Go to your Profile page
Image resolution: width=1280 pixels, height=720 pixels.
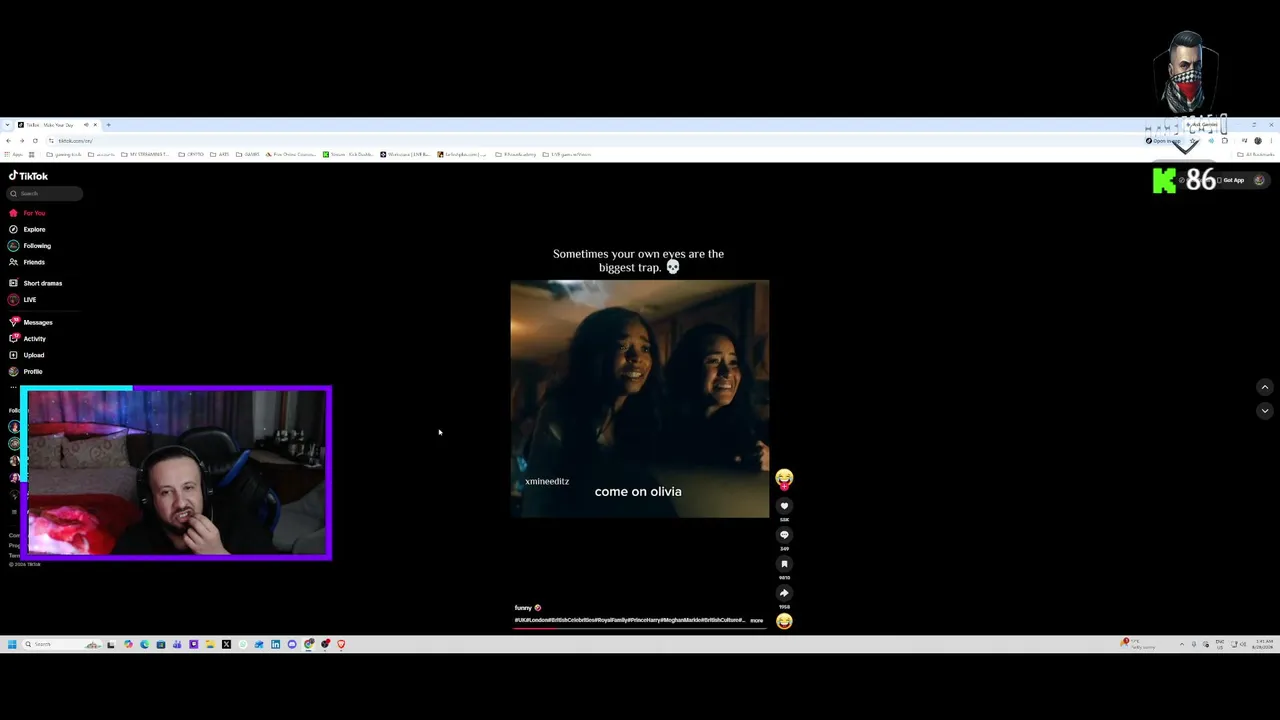(x=26, y=371)
